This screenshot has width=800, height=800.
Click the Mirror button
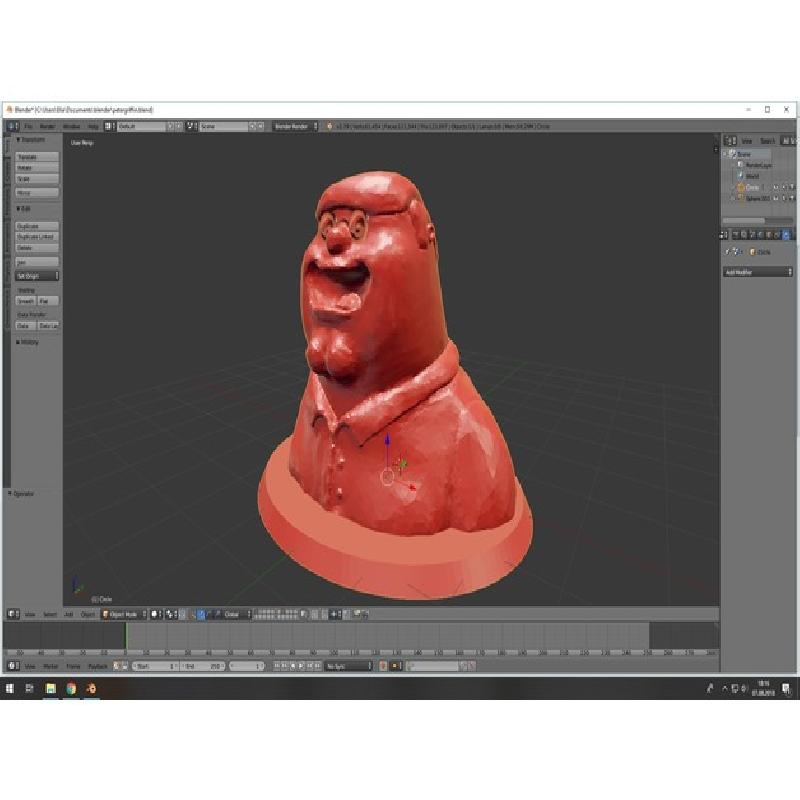[x=37, y=192]
